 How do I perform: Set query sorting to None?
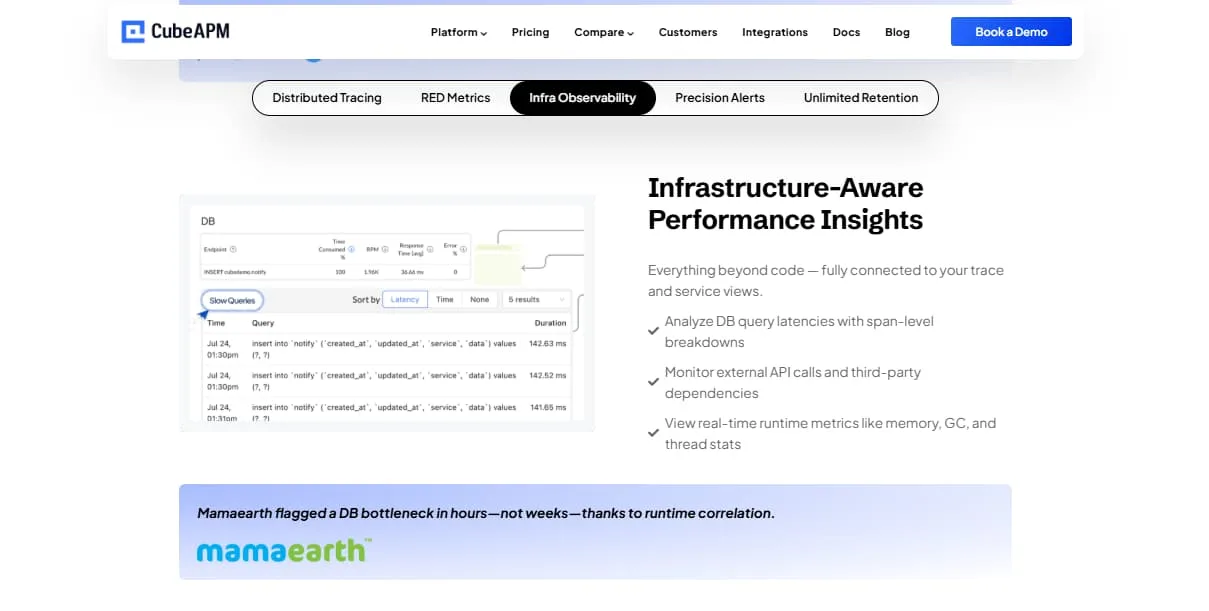point(479,299)
